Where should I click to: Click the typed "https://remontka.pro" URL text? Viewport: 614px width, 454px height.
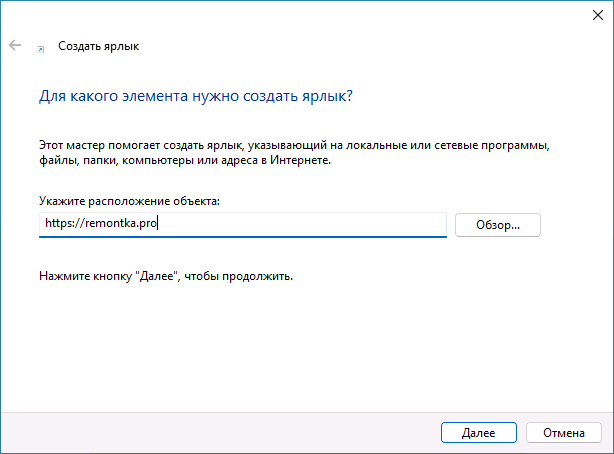click(x=101, y=224)
